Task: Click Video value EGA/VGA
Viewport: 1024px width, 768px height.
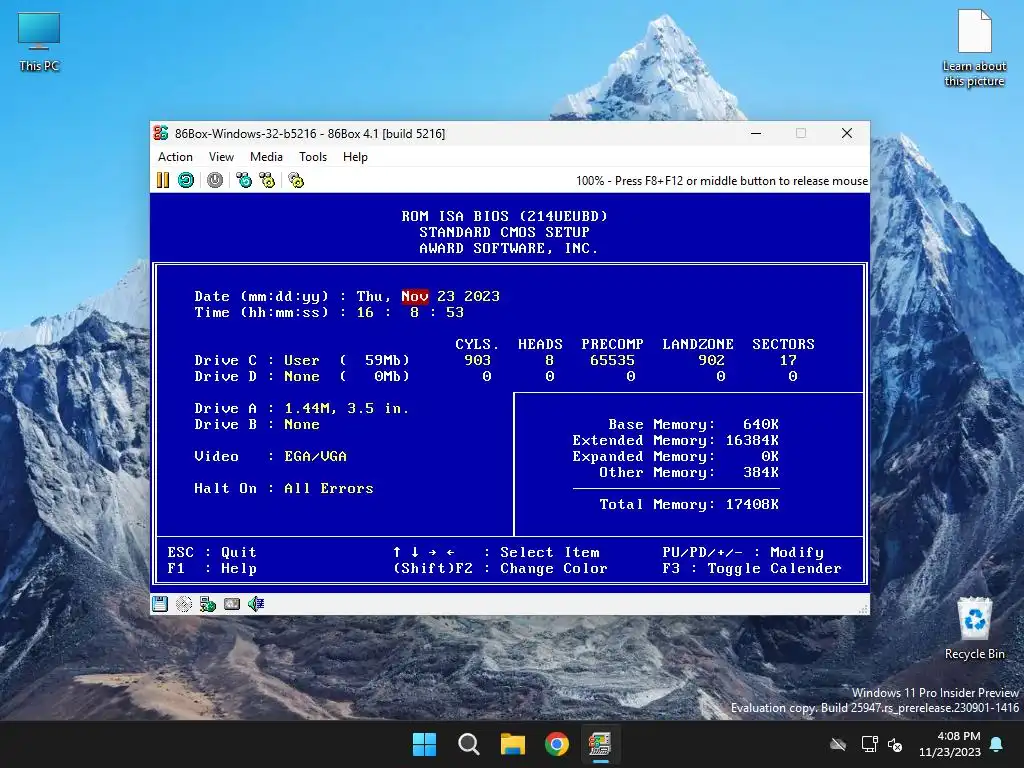Action: [315, 456]
